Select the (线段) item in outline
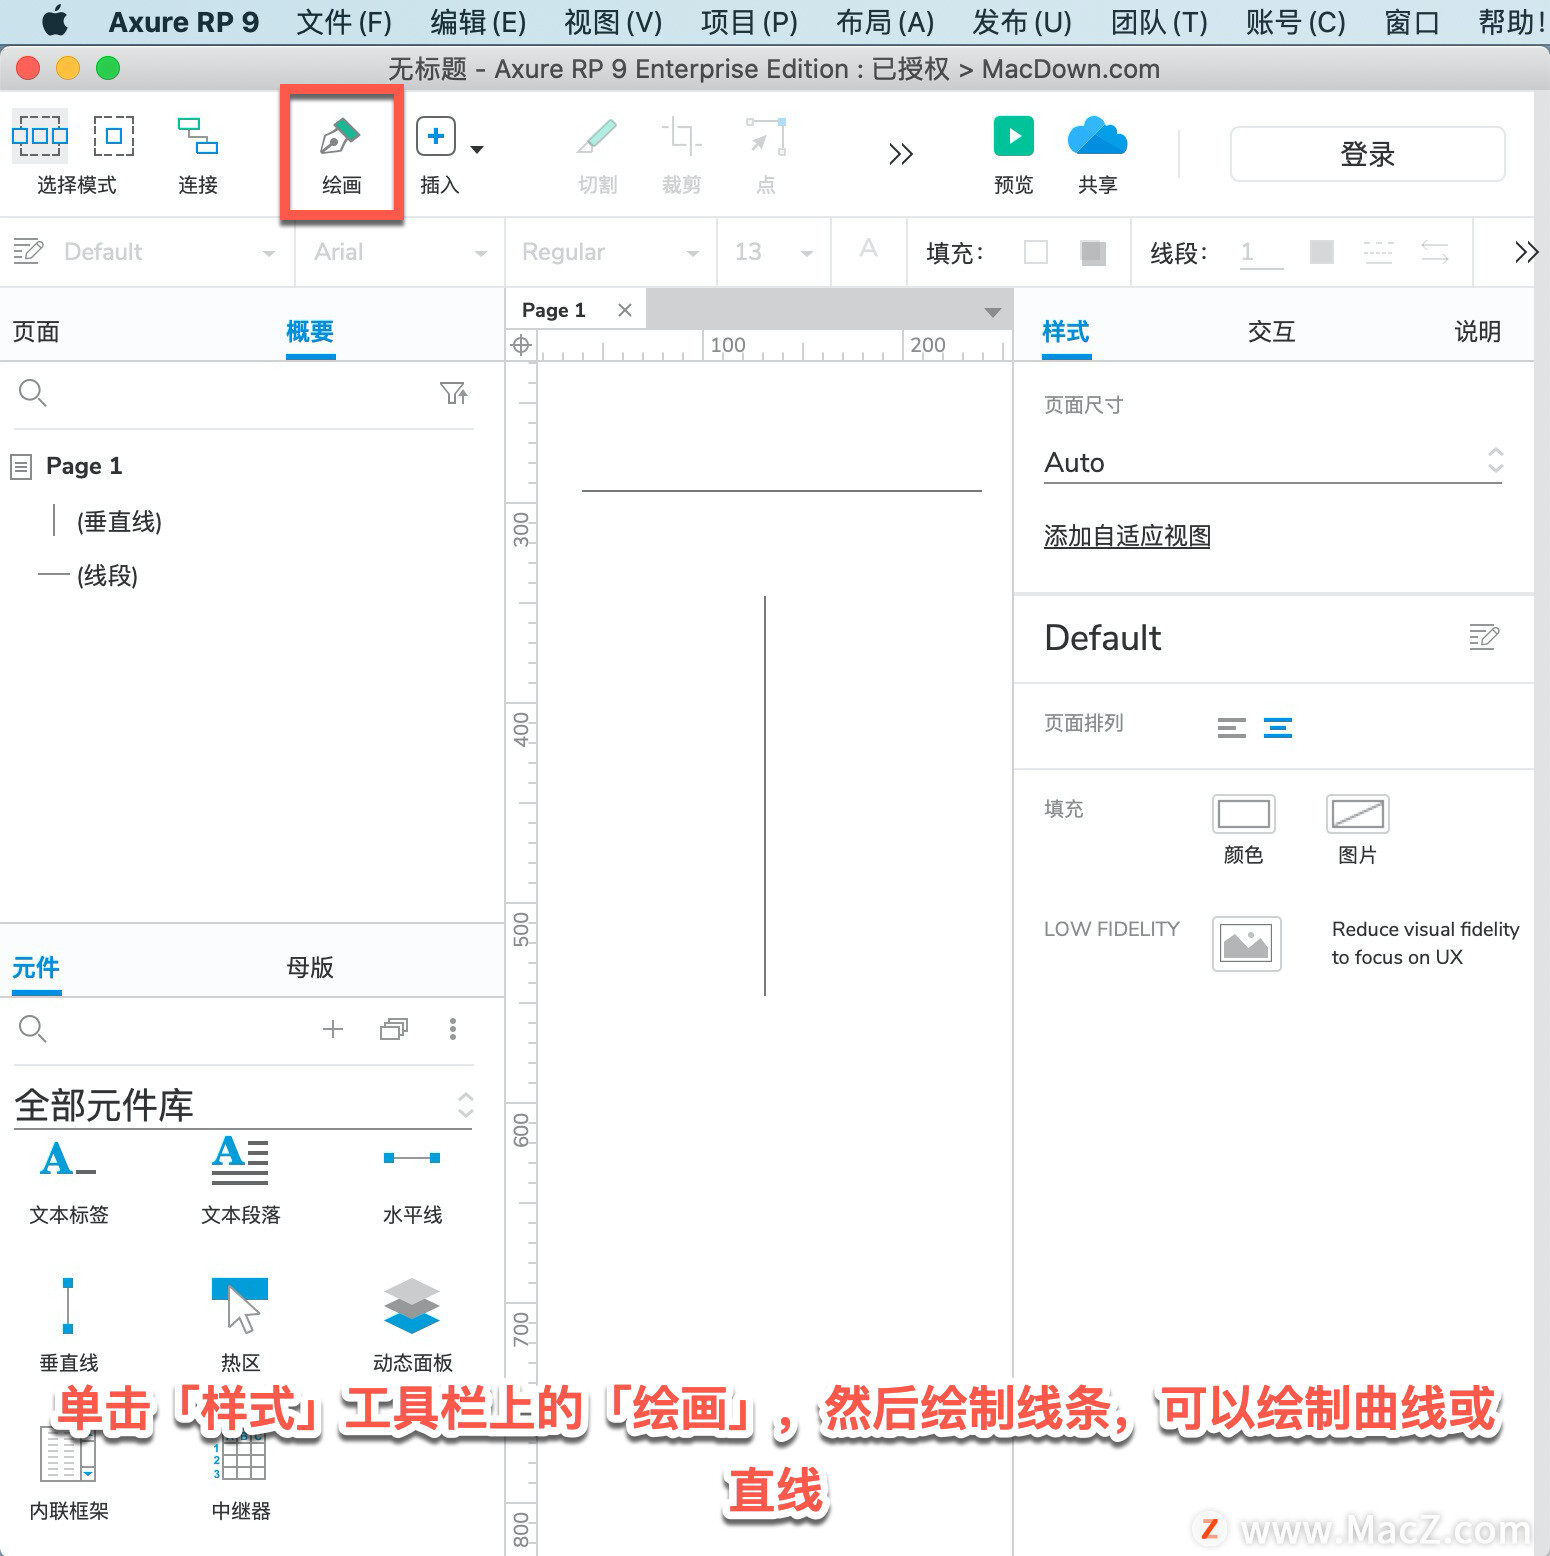 107,575
